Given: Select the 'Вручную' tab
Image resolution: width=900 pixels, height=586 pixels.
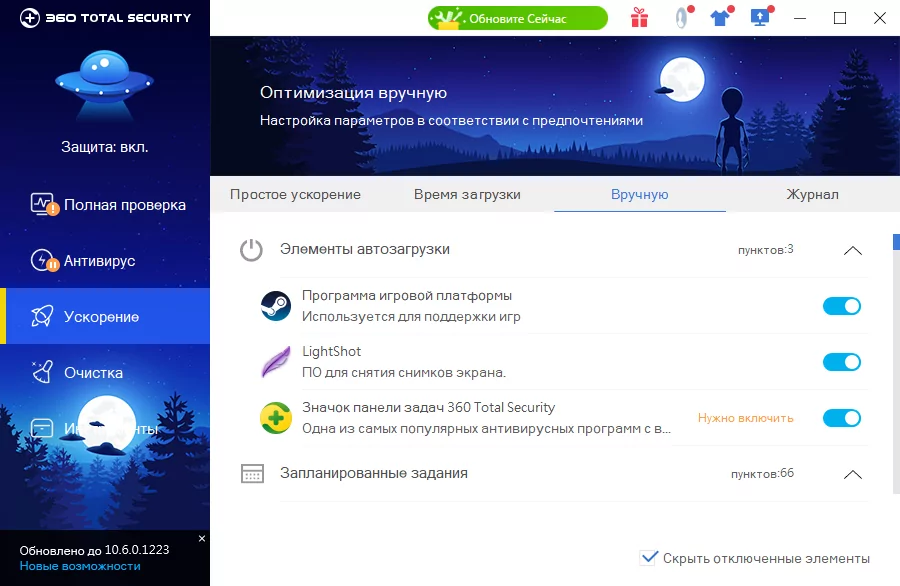Looking at the screenshot, I should [639, 195].
